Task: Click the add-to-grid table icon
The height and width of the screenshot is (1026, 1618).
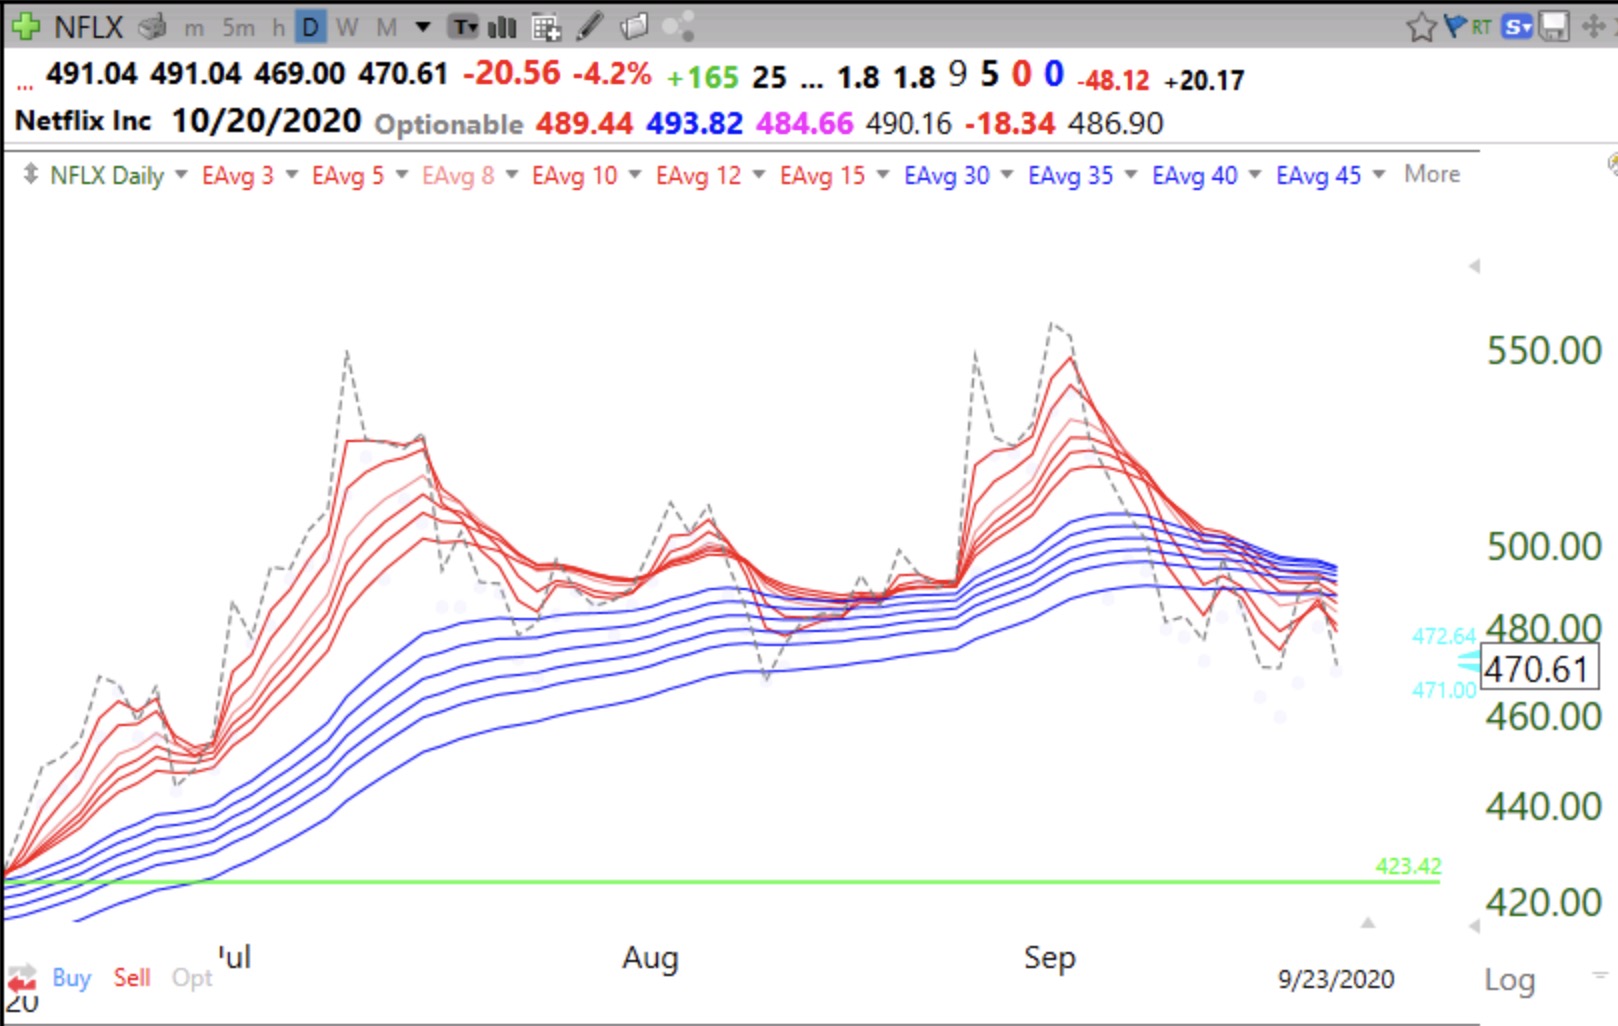Action: pos(546,27)
